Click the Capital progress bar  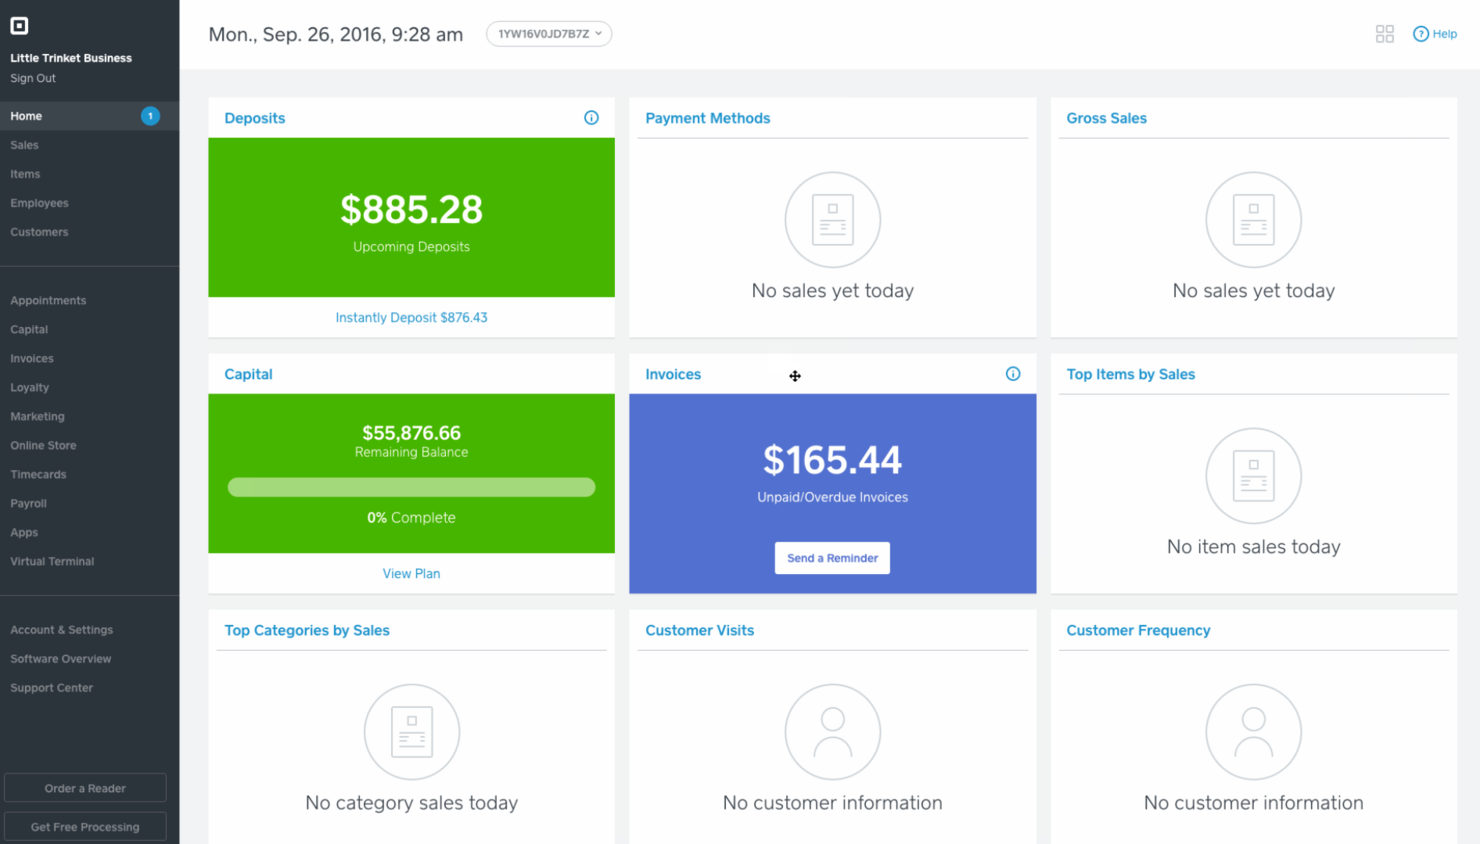(x=411, y=487)
